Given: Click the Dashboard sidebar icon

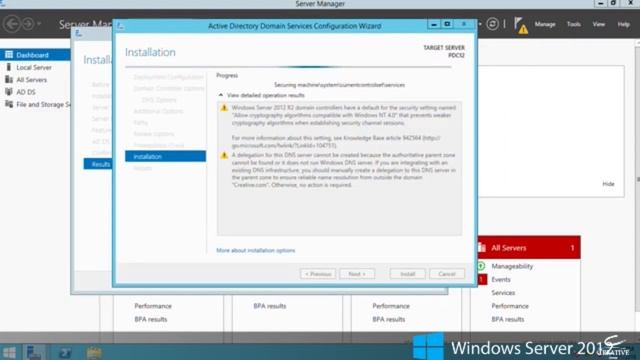Looking at the screenshot, I should tap(9, 55).
